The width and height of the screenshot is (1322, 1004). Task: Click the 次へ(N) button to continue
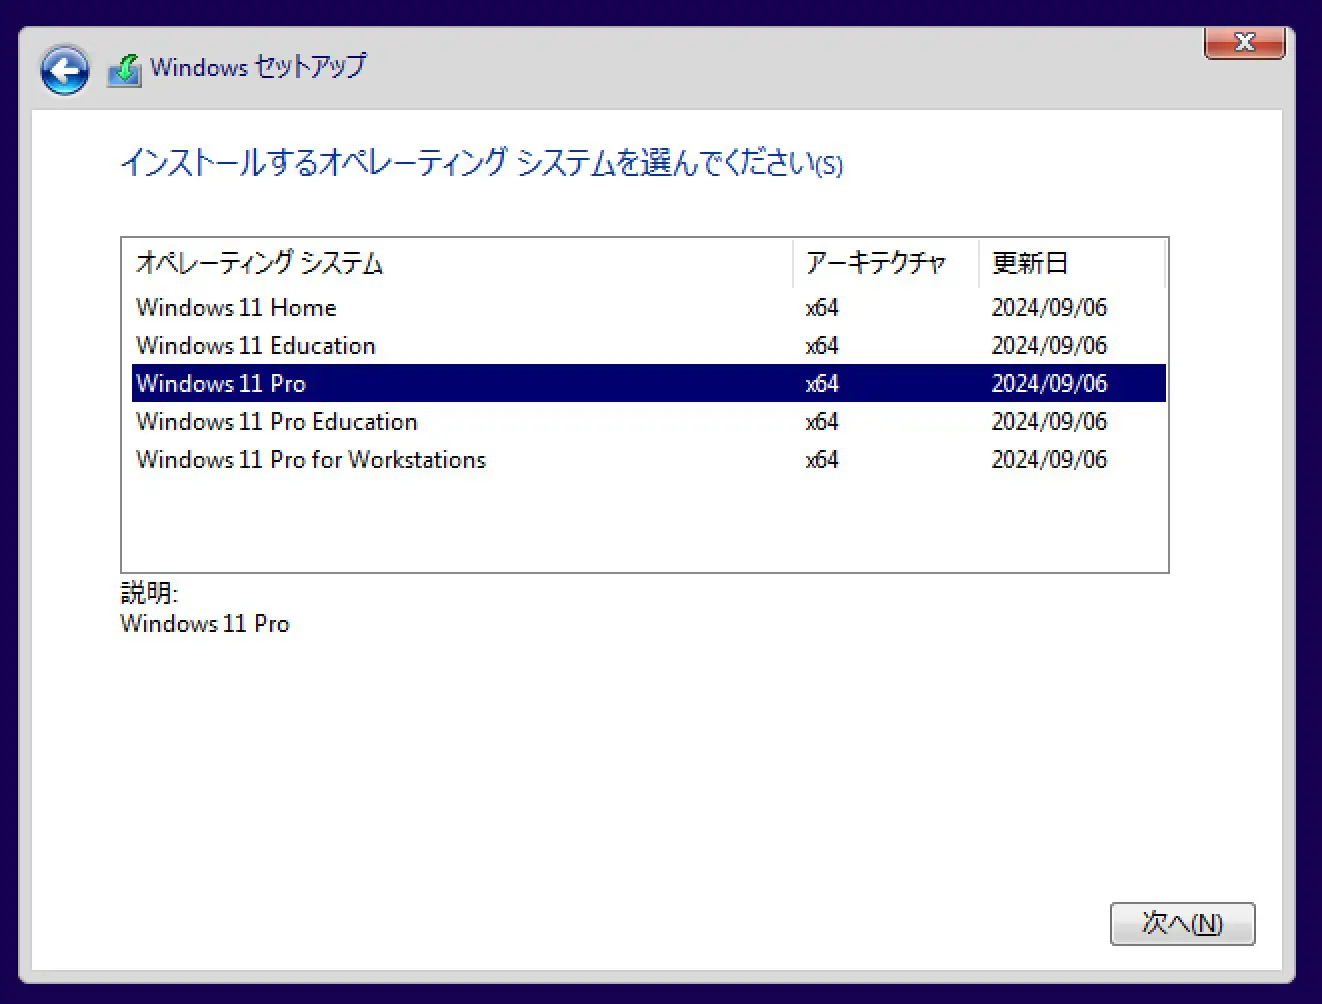pos(1182,924)
